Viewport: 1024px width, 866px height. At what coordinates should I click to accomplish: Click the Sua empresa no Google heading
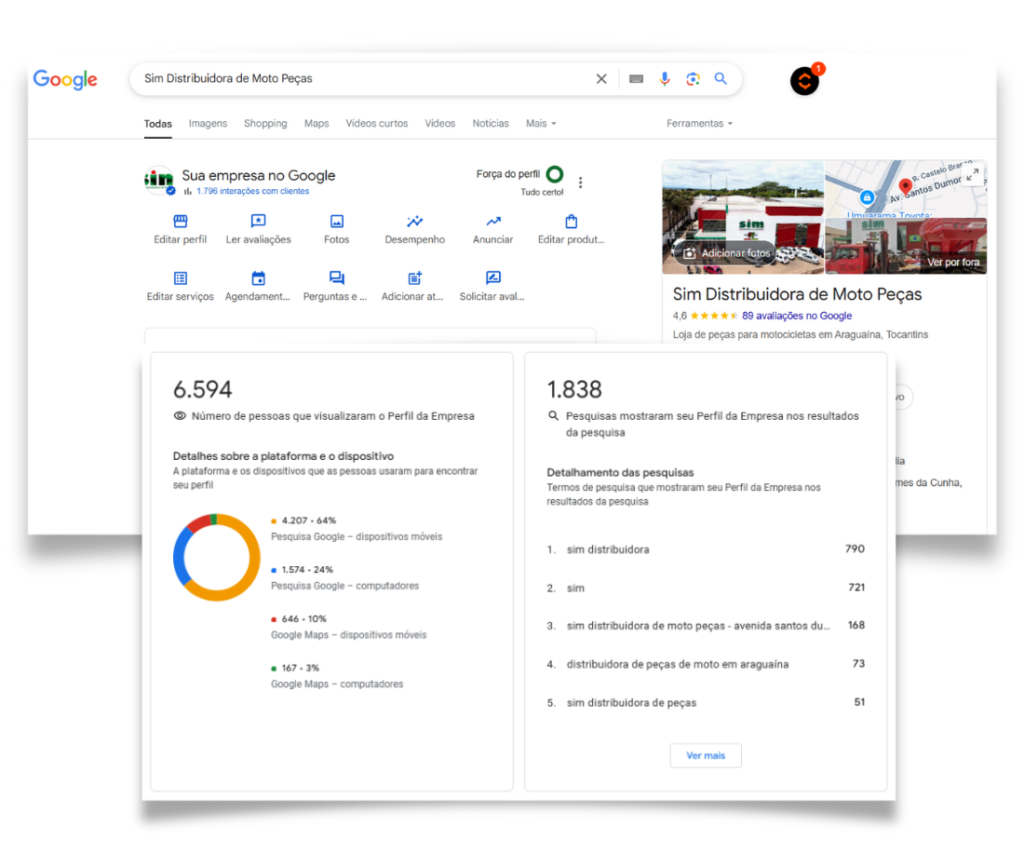[259, 176]
